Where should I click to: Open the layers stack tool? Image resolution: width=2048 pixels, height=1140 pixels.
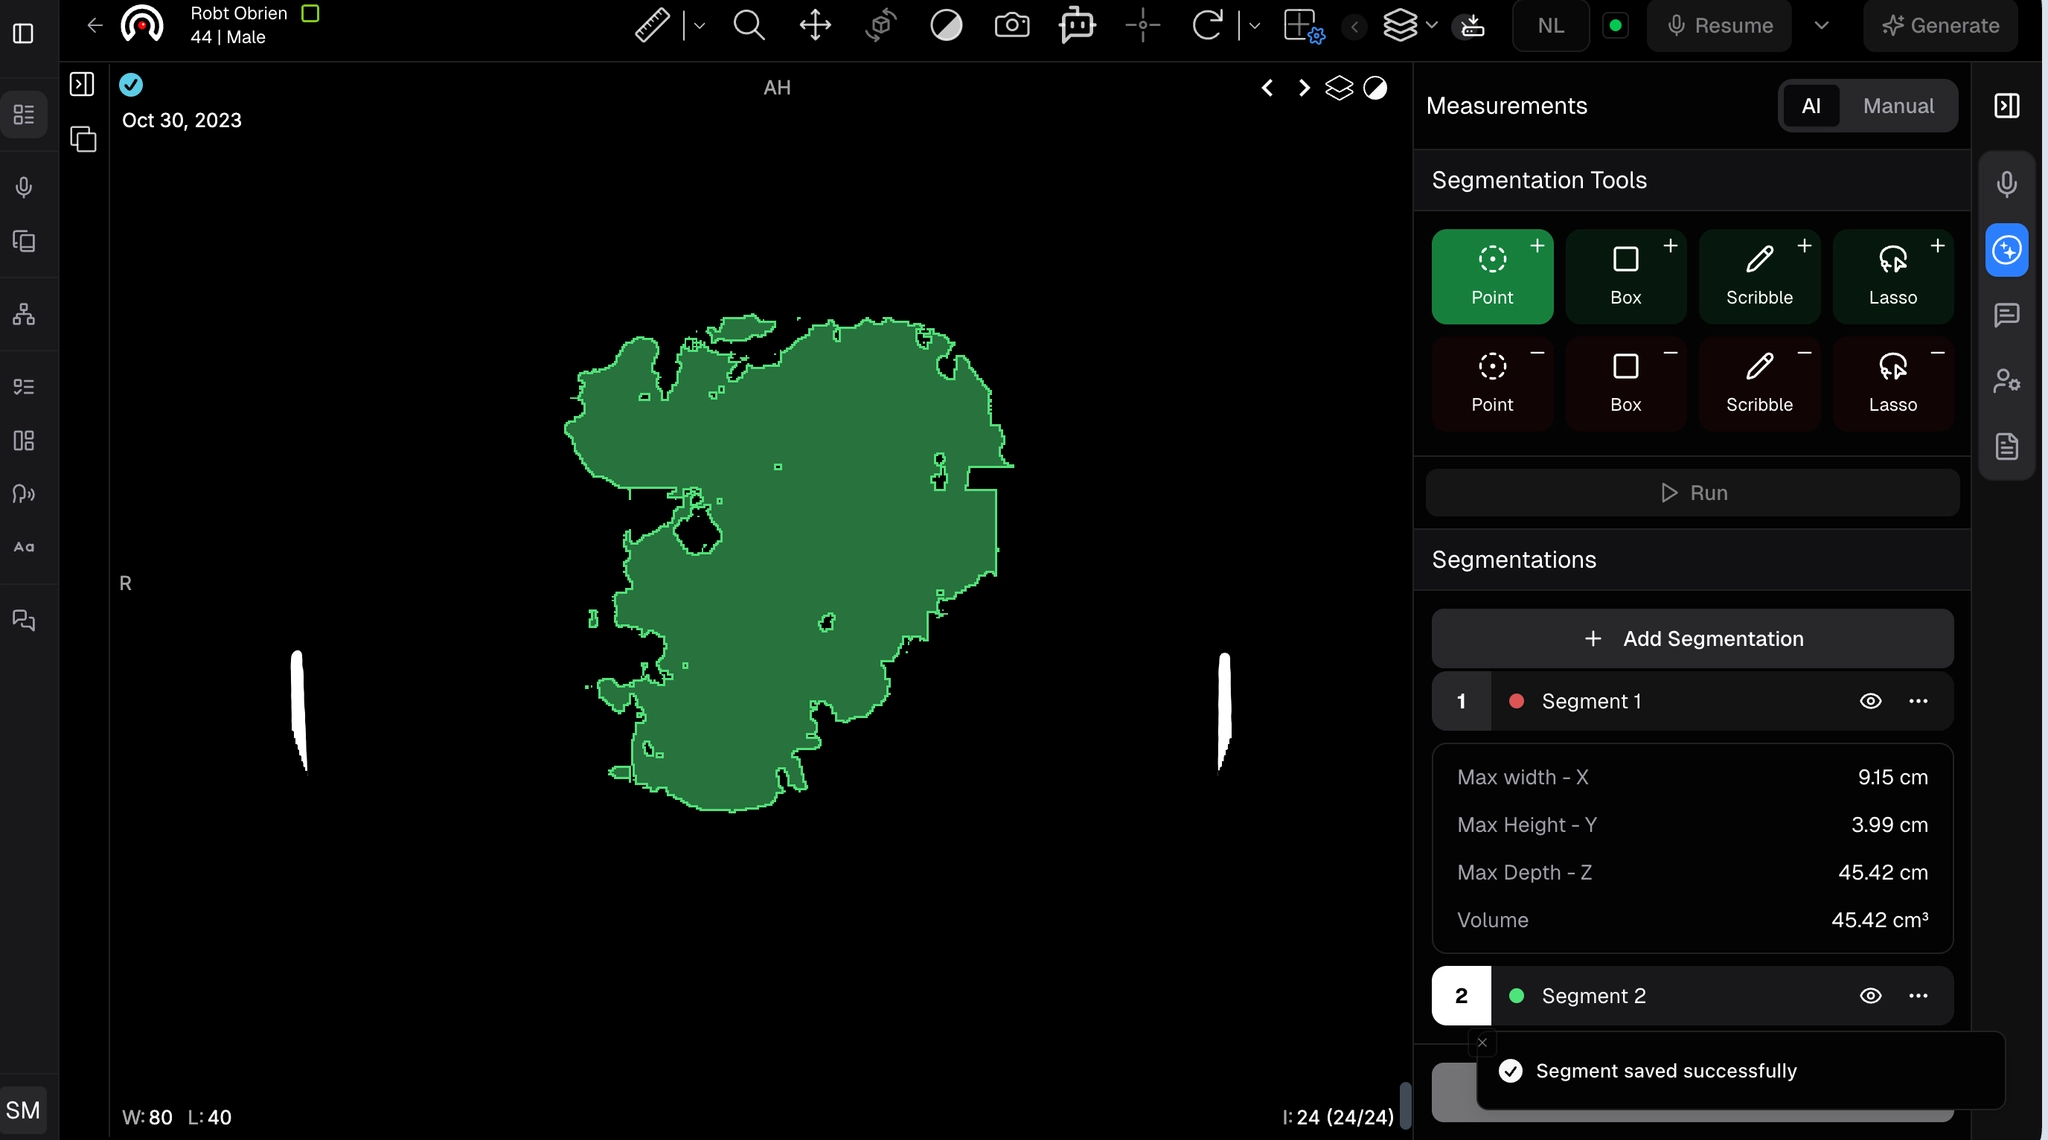[x=1400, y=25]
